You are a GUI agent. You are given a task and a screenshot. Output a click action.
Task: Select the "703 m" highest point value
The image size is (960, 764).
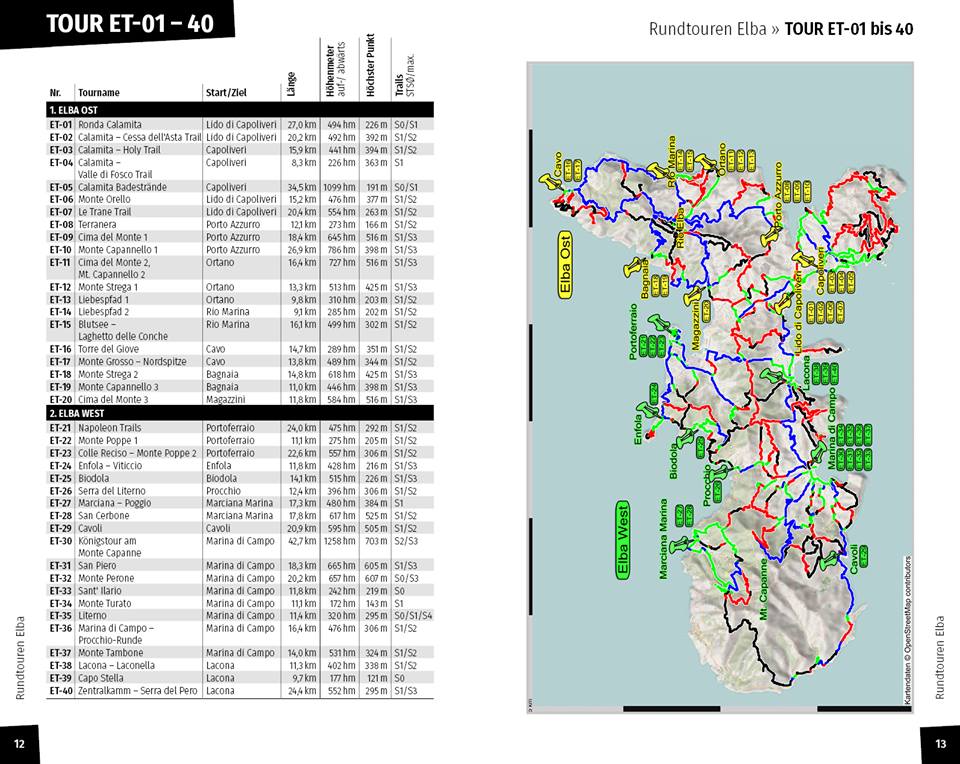(x=376, y=541)
